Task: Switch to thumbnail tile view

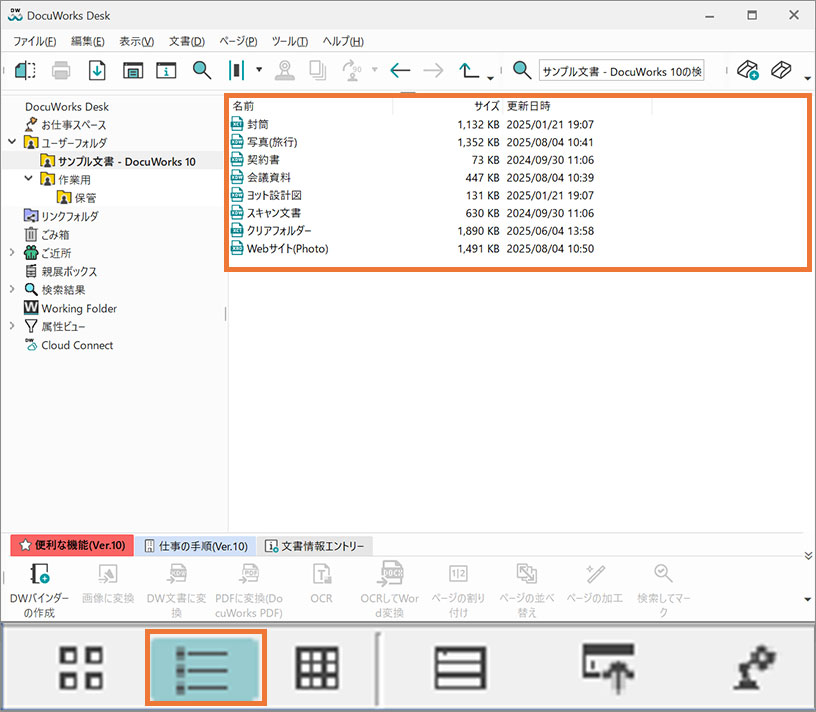Action: coord(81,667)
